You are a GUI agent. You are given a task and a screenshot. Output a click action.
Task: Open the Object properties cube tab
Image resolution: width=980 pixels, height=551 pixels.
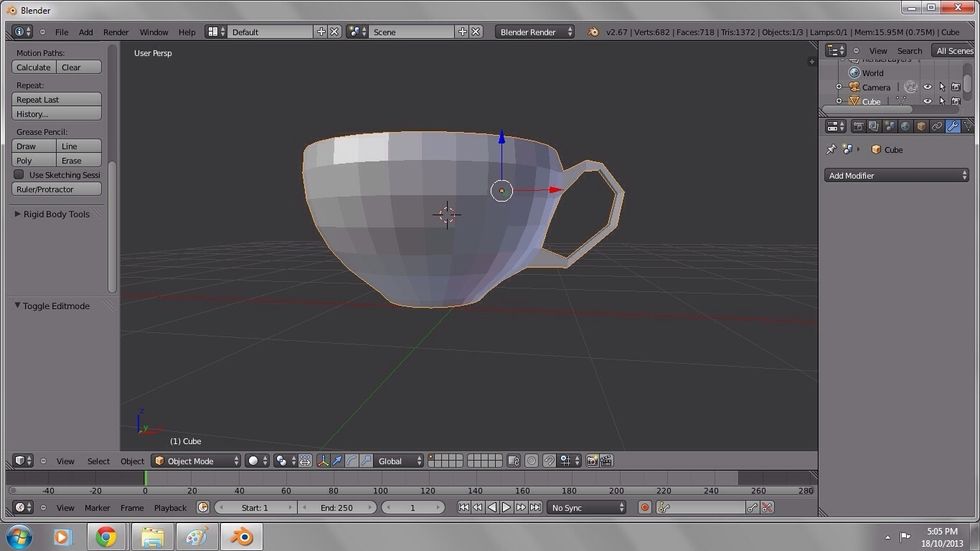click(921, 126)
